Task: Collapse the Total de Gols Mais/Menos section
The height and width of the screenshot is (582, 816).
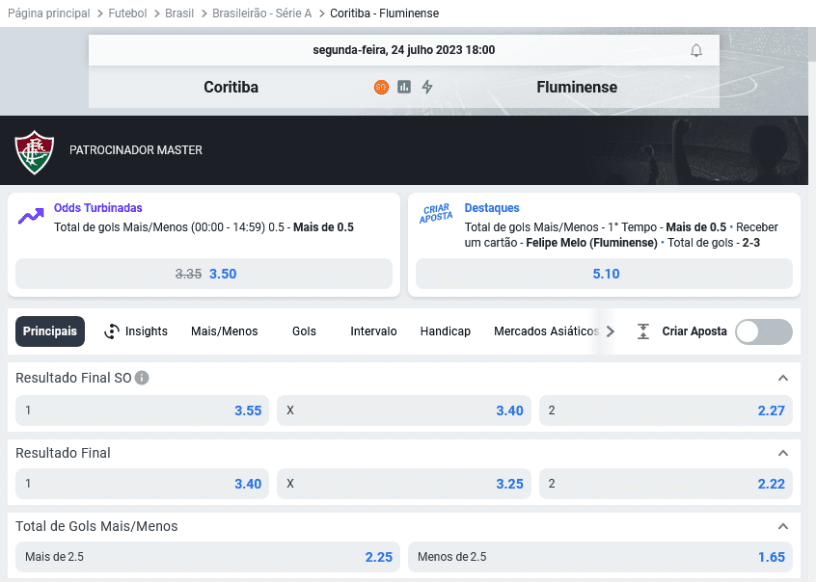Action: [783, 526]
